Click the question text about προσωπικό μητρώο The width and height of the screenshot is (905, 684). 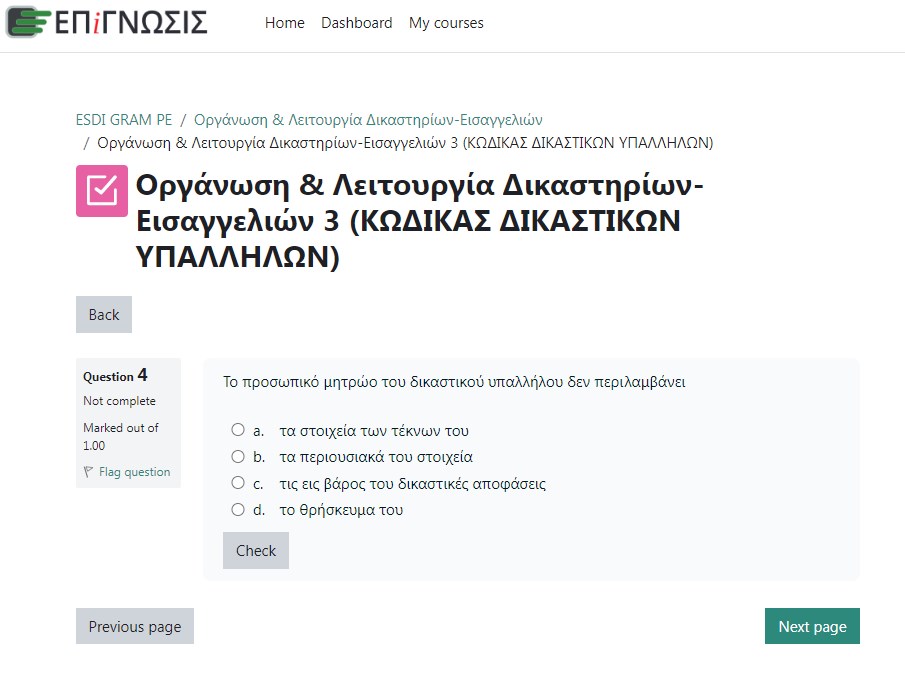(x=454, y=382)
